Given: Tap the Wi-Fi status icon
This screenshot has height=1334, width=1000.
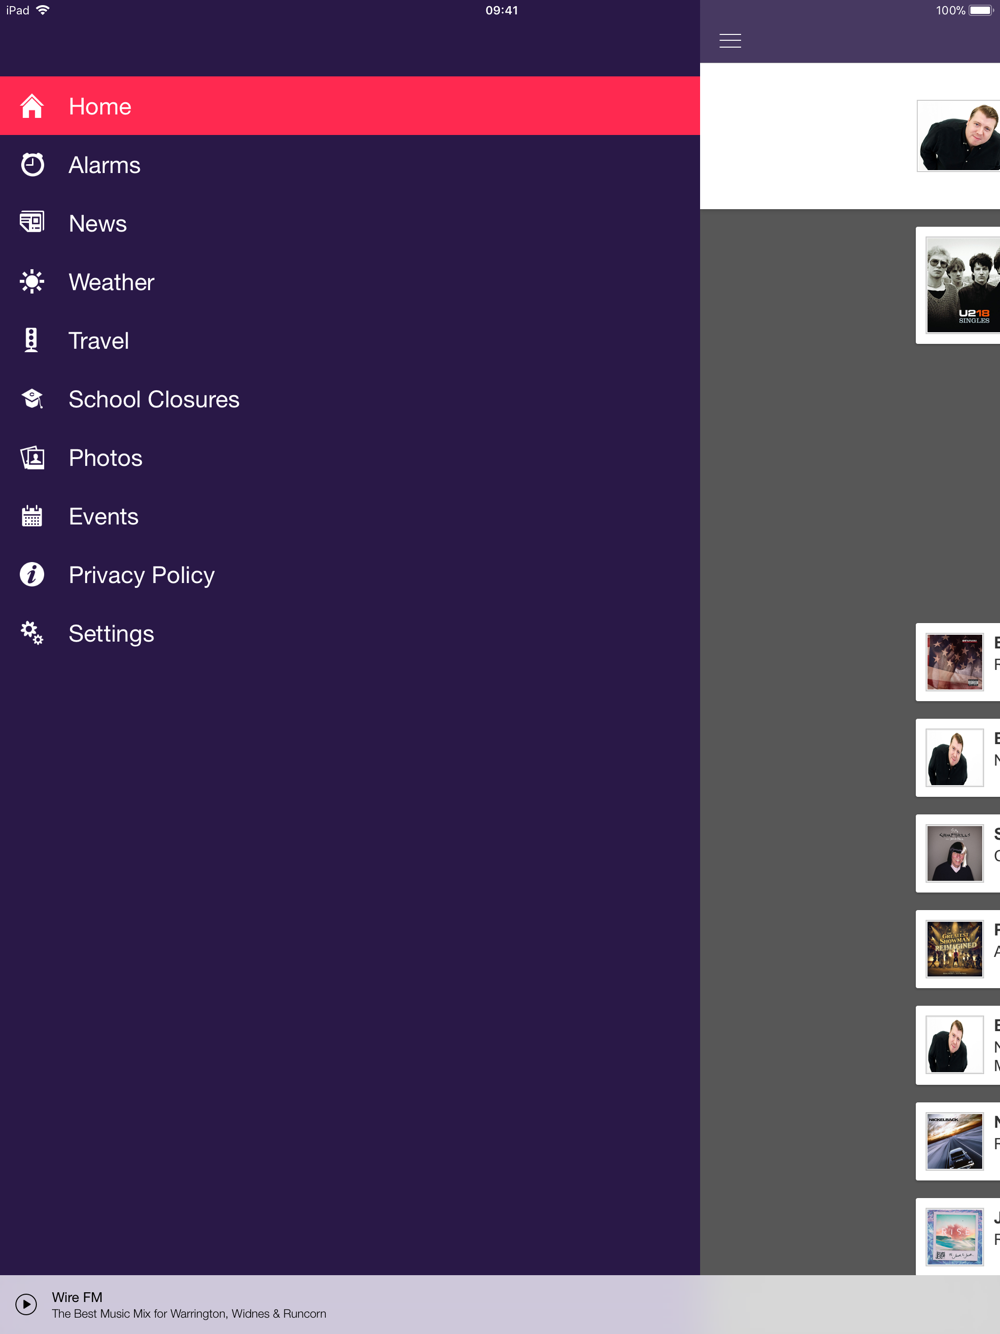Looking at the screenshot, I should [x=43, y=10].
